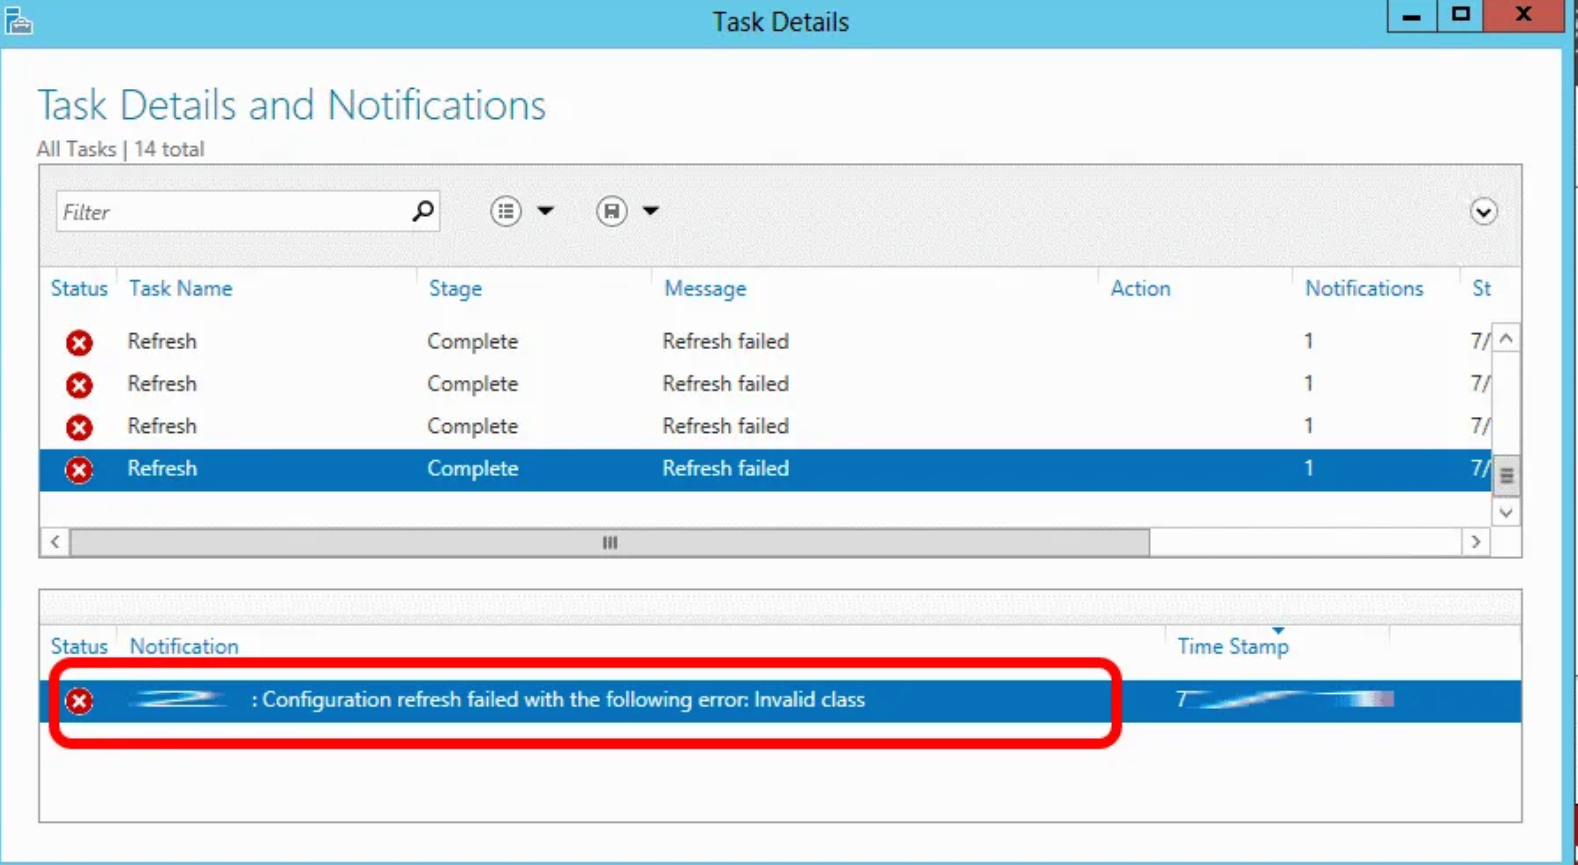Click the error icon of the third task row
The height and width of the screenshot is (865, 1578).
click(x=79, y=428)
